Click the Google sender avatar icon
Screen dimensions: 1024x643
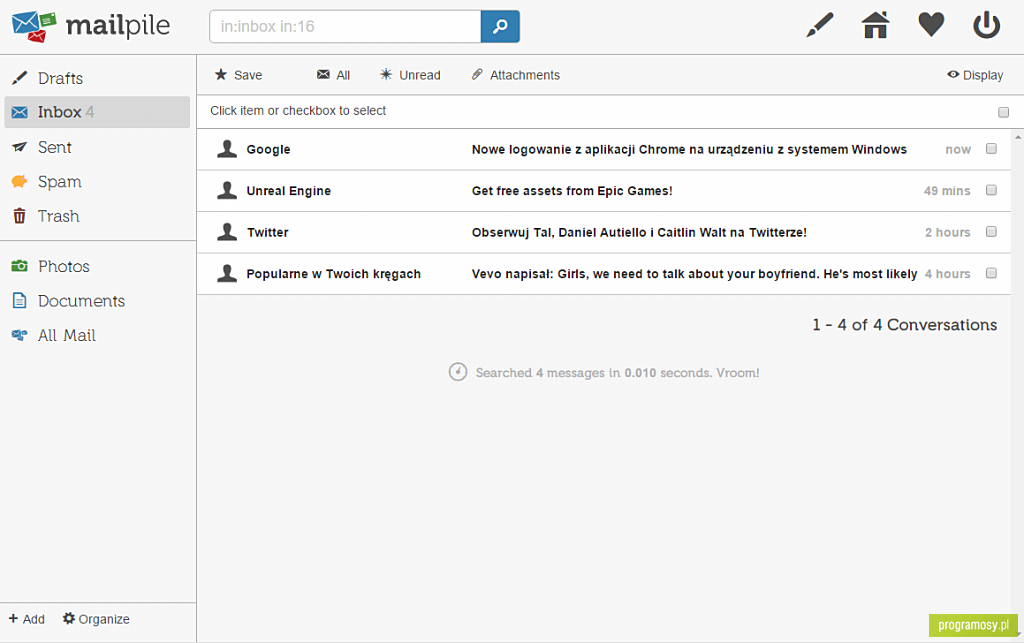click(x=227, y=149)
